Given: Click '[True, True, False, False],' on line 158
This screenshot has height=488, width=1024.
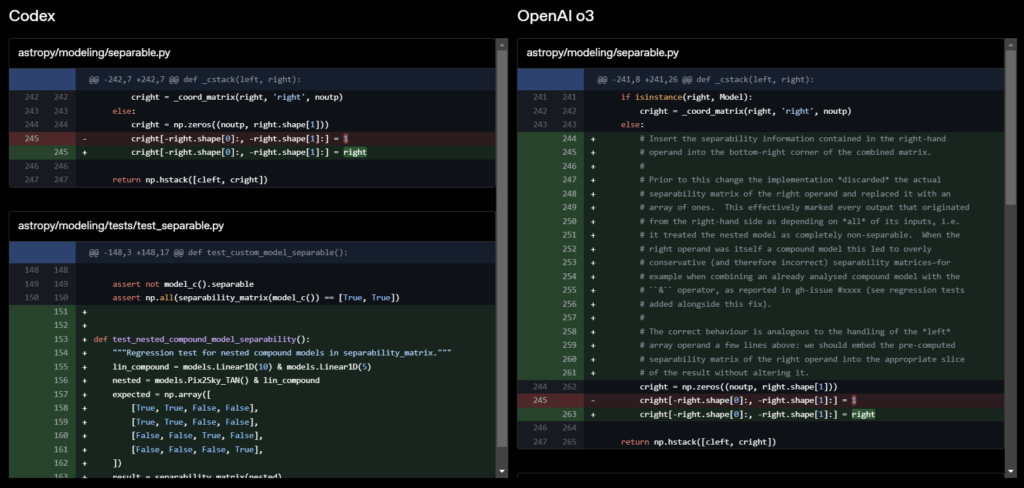Looking at the screenshot, I should [195, 408].
